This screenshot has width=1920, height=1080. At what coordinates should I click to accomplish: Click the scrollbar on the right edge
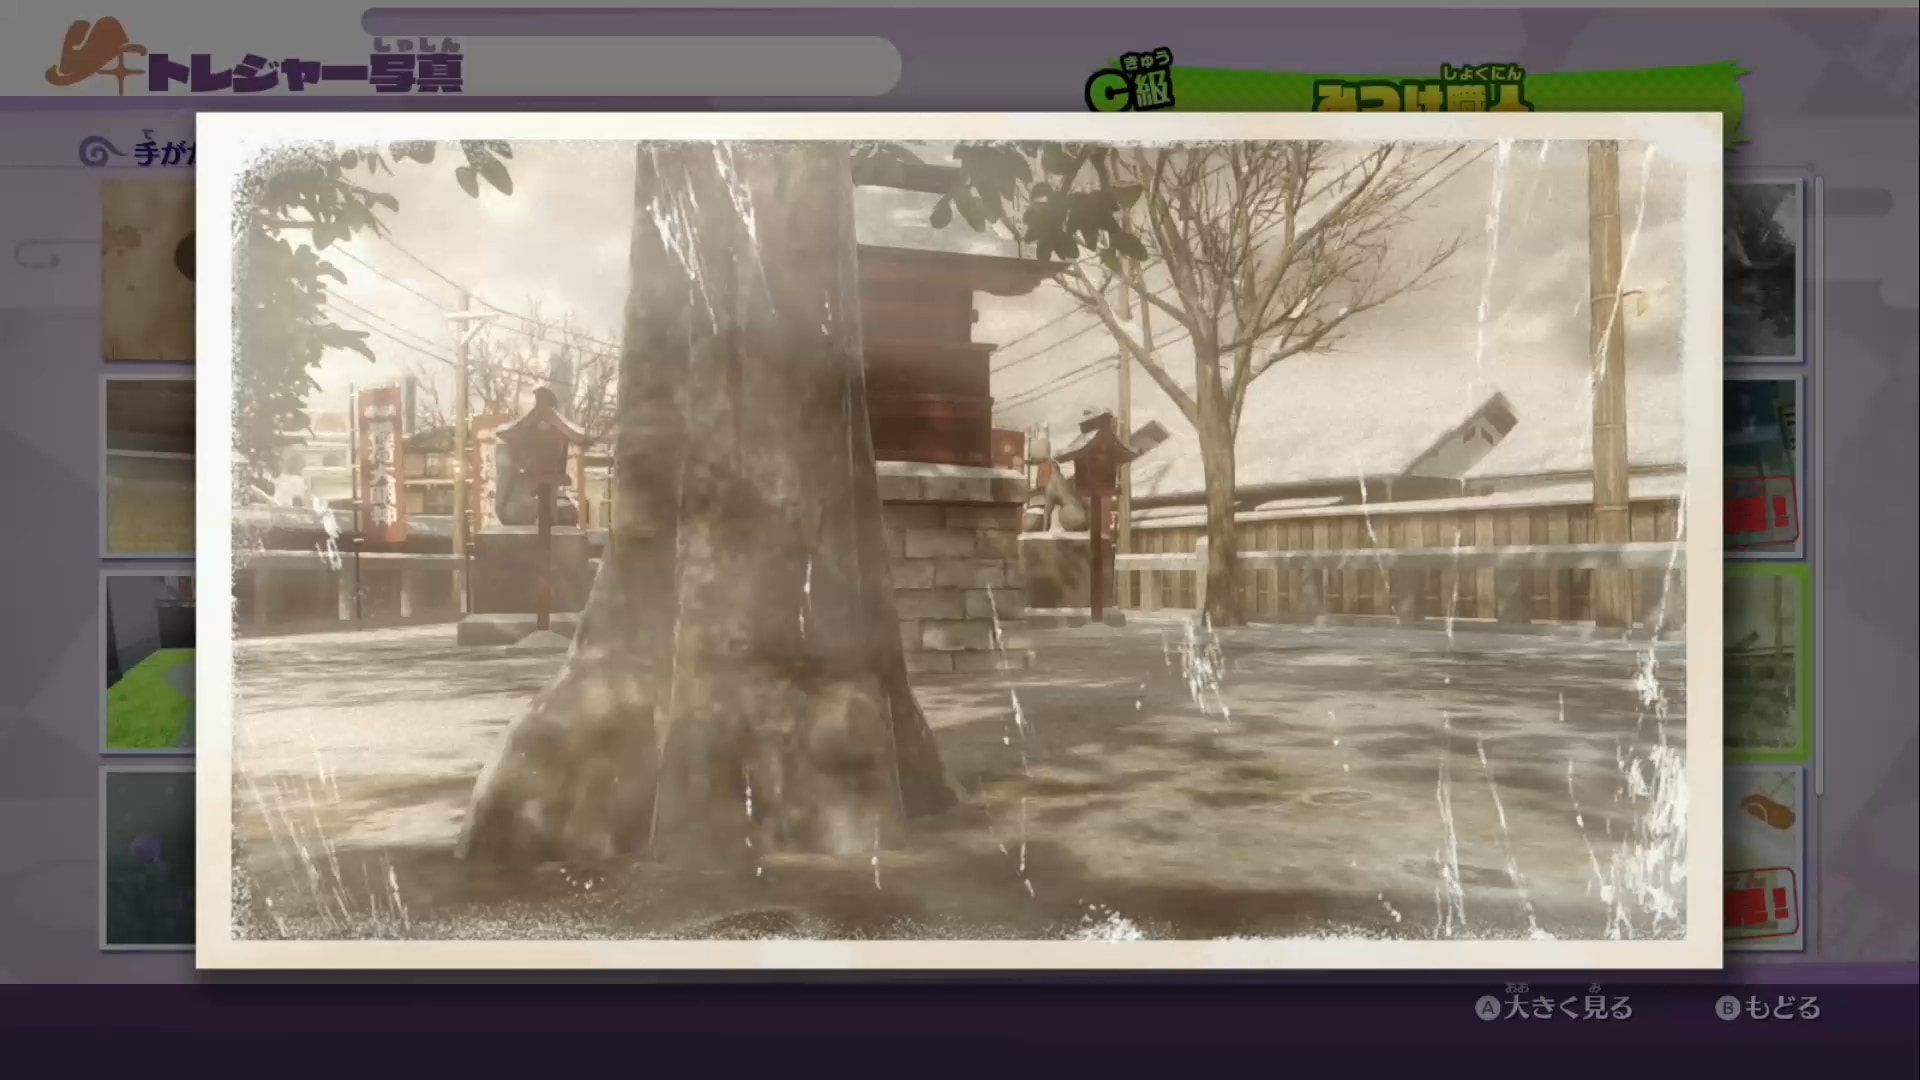click(x=1818, y=486)
